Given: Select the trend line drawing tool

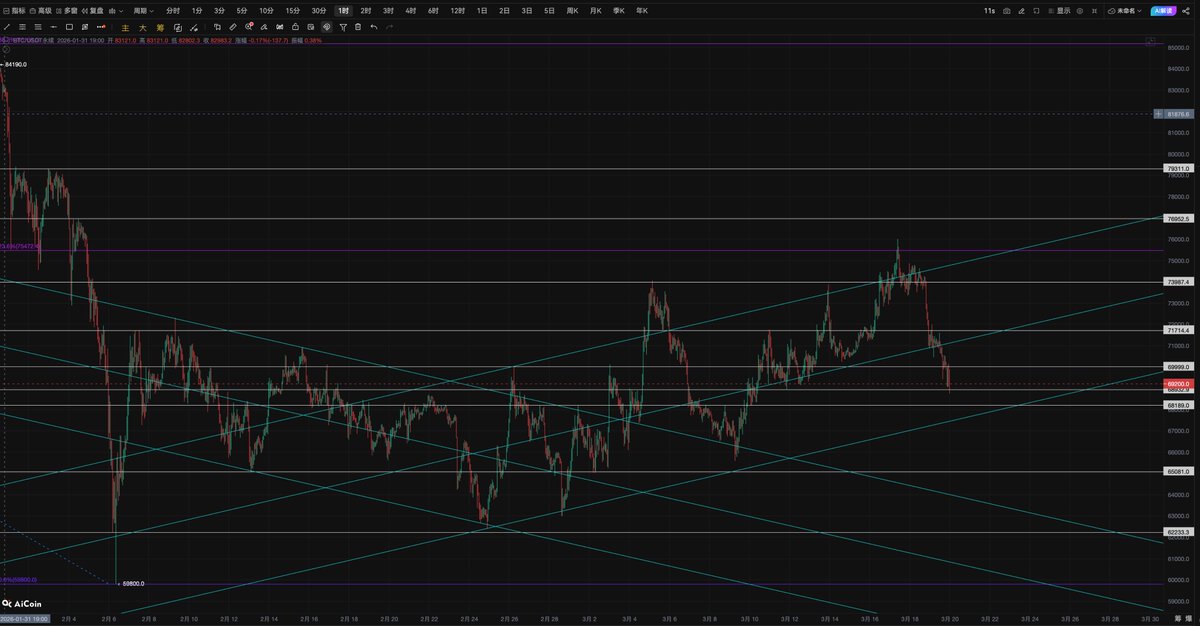Looking at the screenshot, I should [x=8, y=27].
